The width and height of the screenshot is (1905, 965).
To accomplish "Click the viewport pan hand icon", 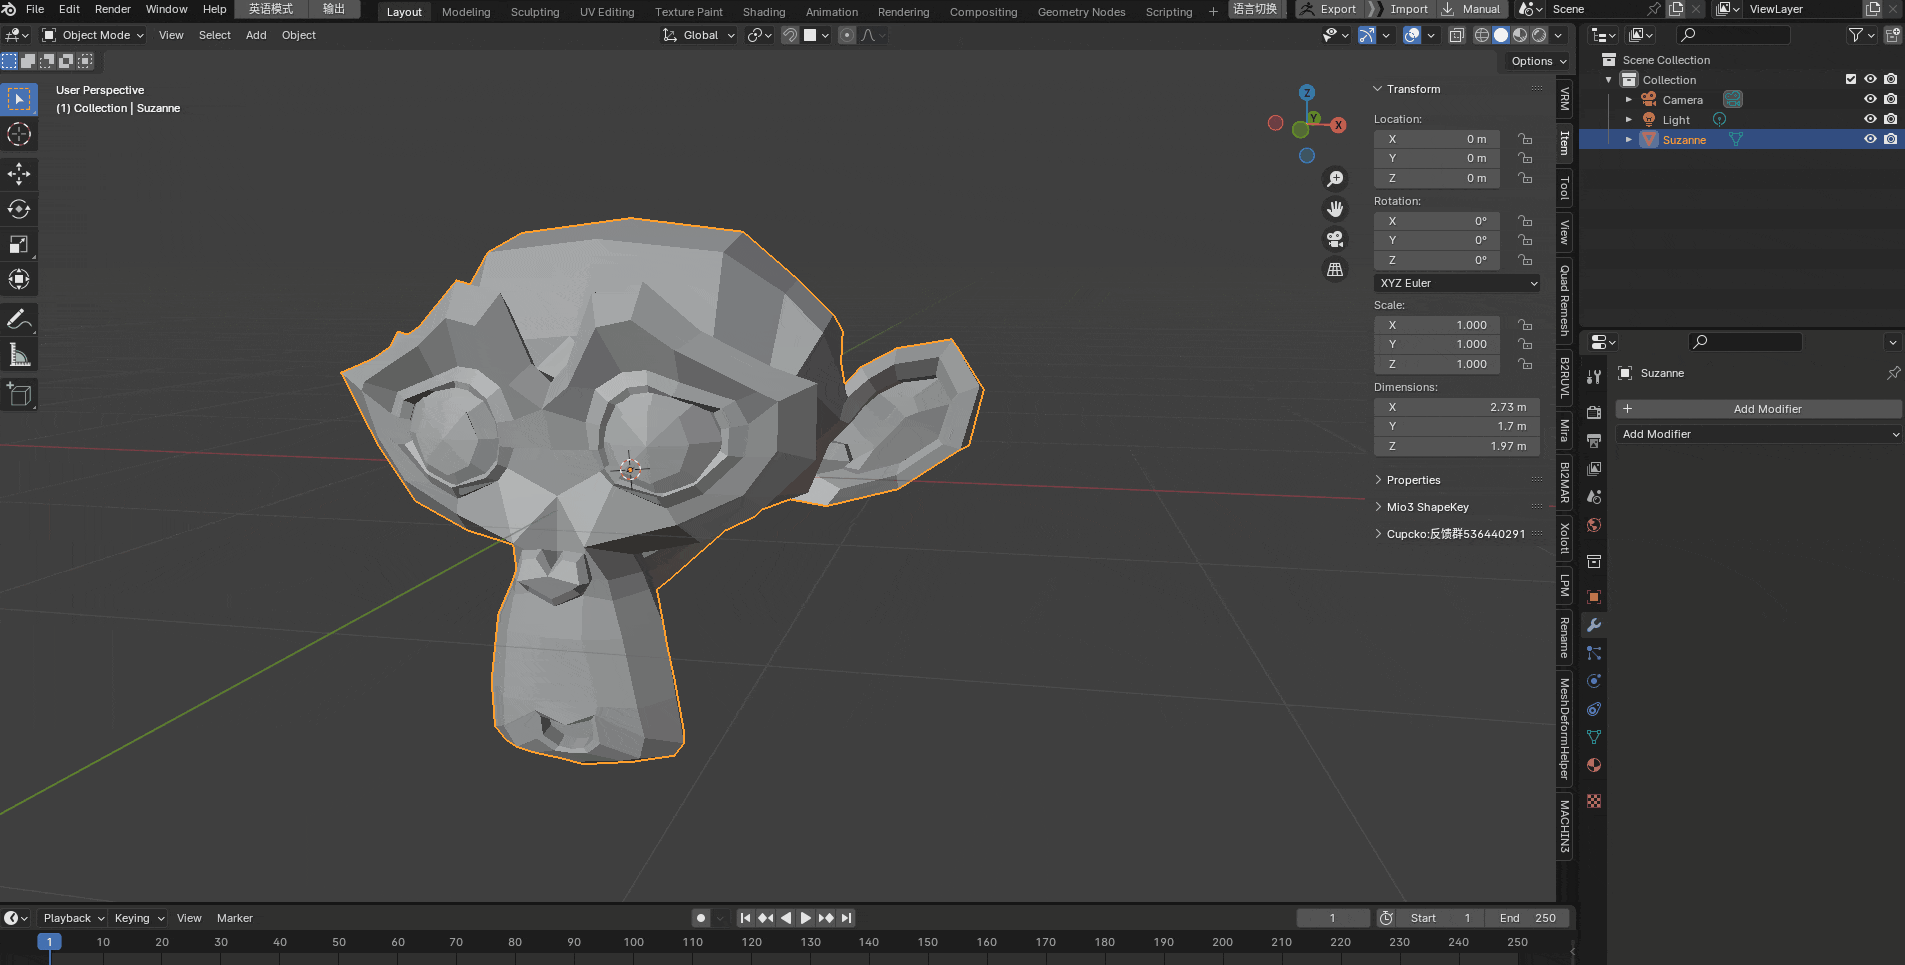I will pyautogui.click(x=1335, y=209).
